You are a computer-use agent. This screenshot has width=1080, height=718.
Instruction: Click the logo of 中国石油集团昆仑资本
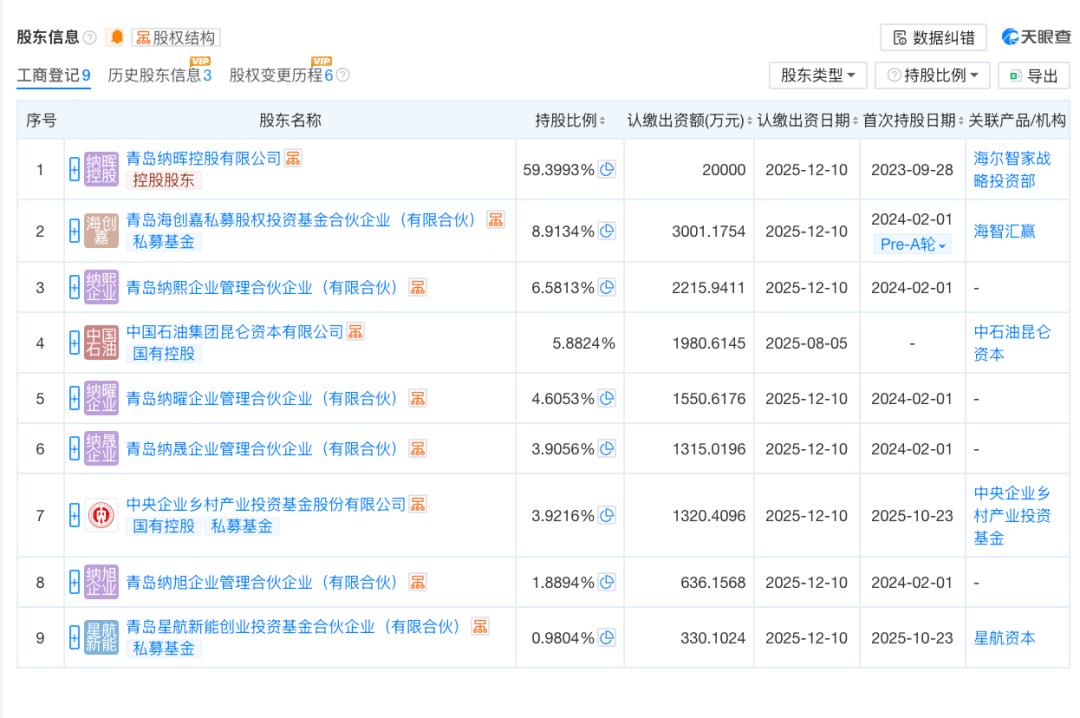(x=101, y=343)
